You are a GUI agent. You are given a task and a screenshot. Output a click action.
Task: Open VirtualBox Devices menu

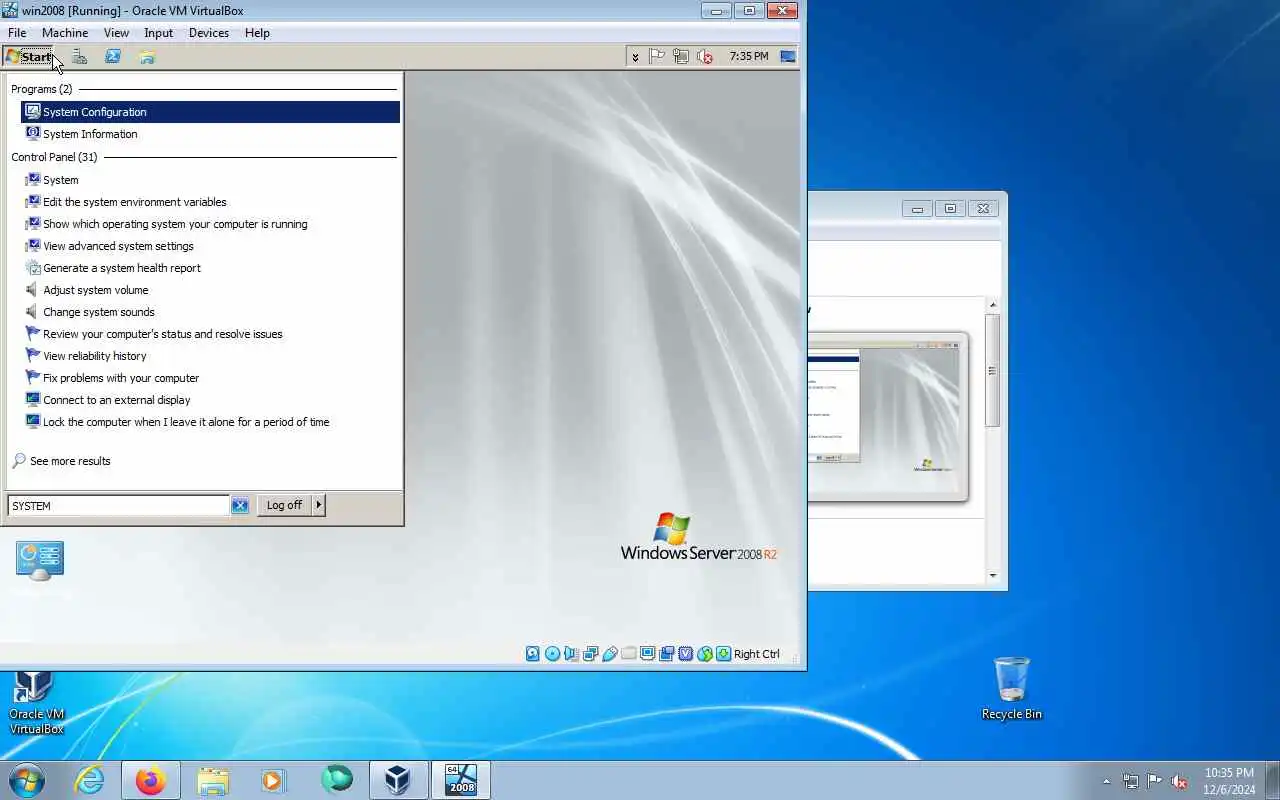[208, 33]
